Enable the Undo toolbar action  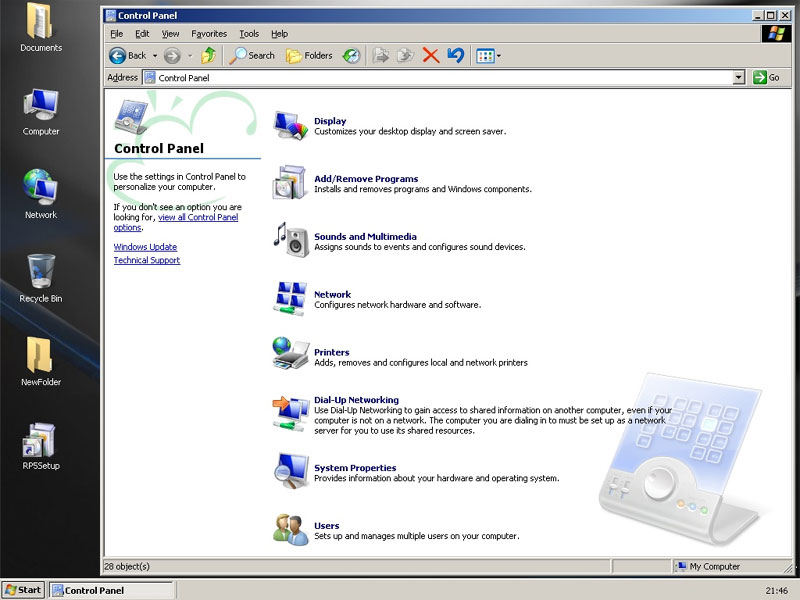point(457,56)
